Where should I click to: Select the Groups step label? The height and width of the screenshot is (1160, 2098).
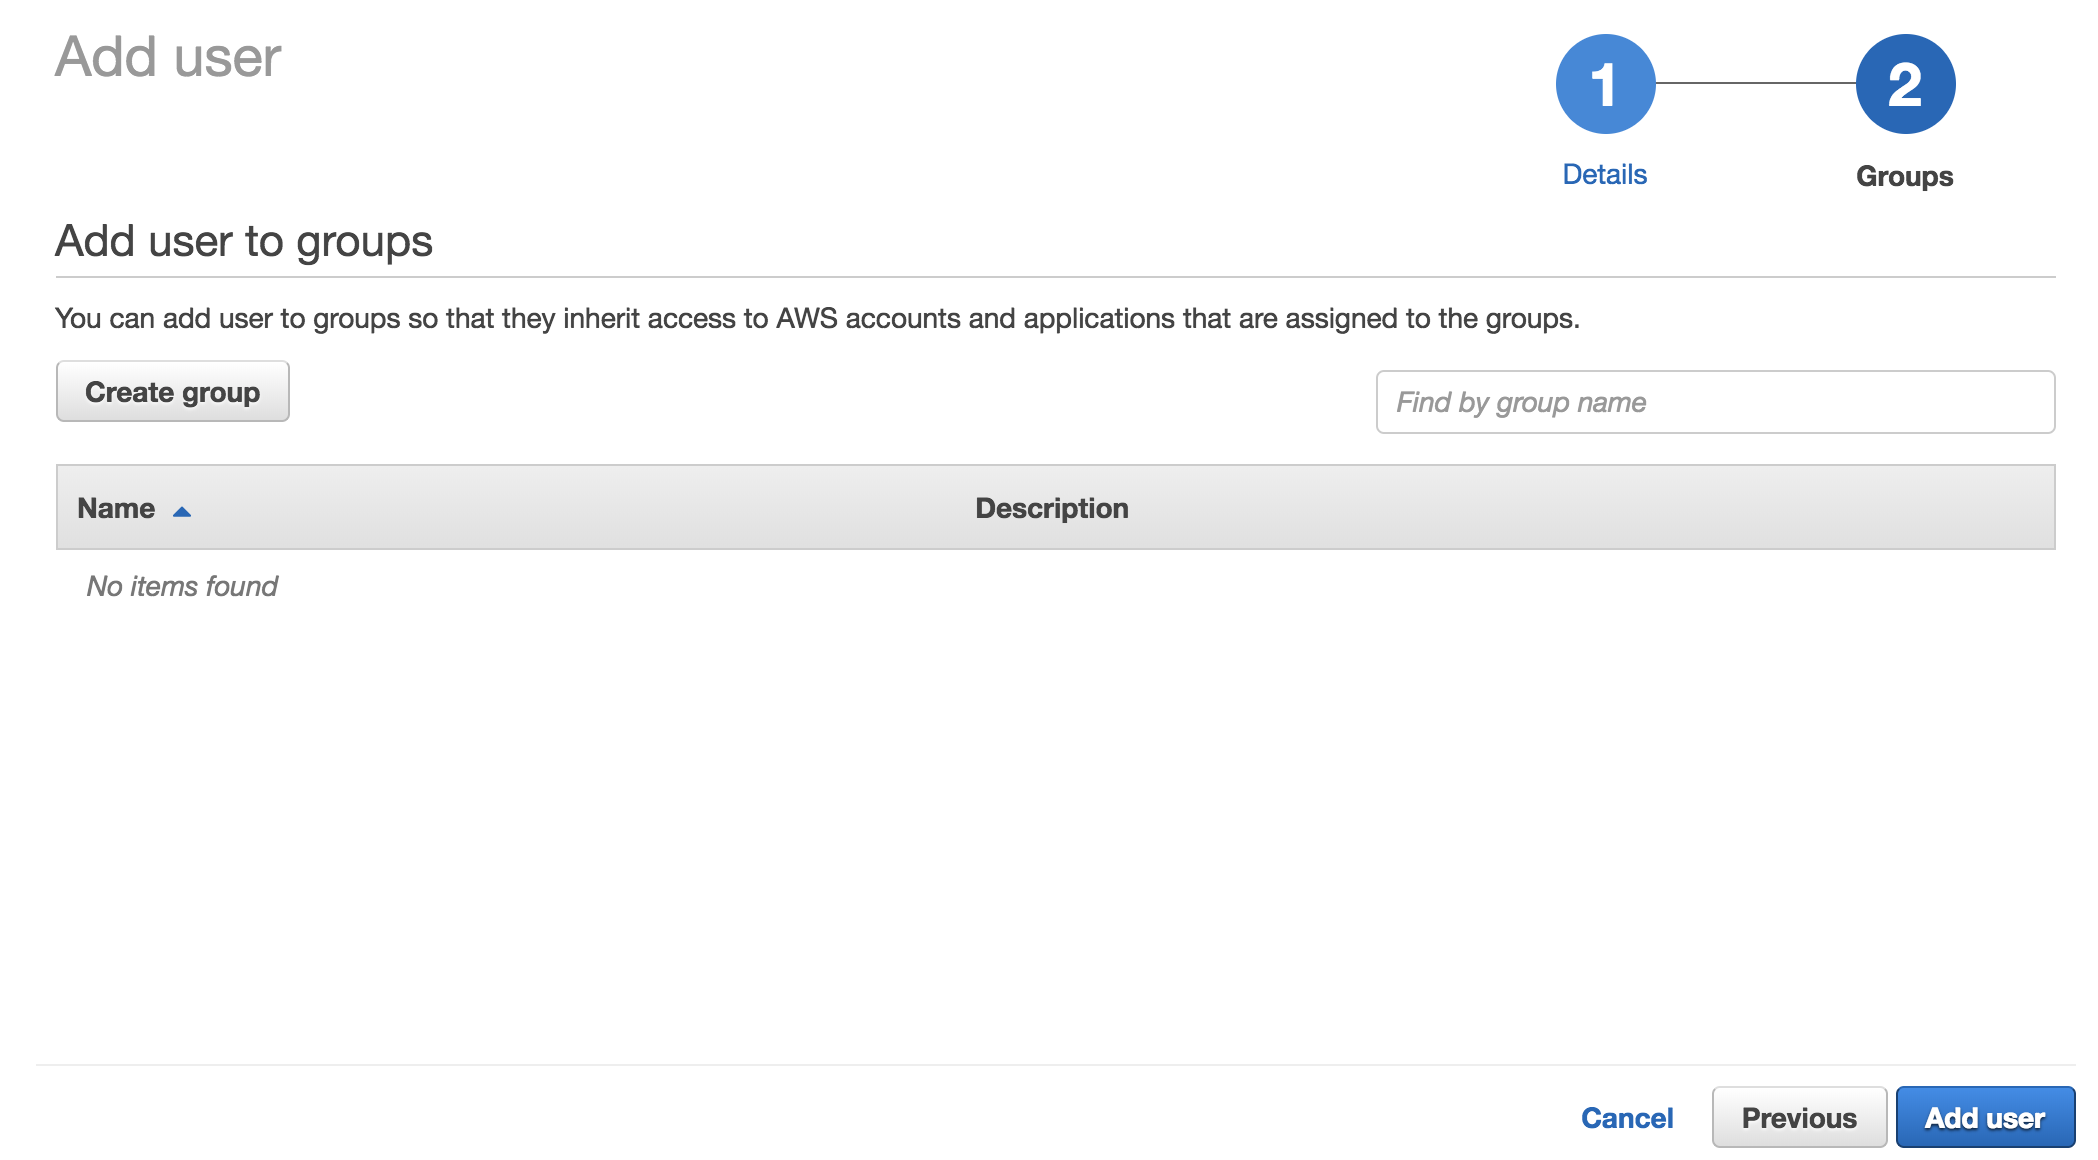[x=1904, y=176]
